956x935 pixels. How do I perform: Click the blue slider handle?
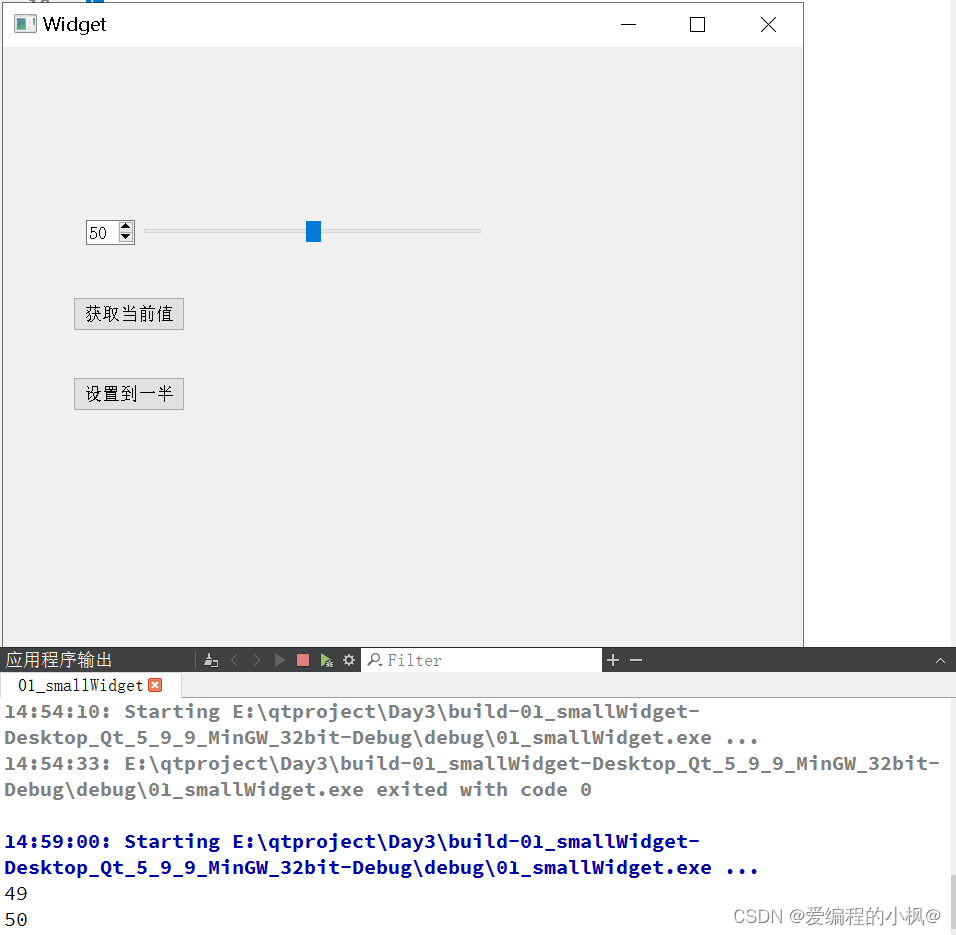tap(313, 232)
